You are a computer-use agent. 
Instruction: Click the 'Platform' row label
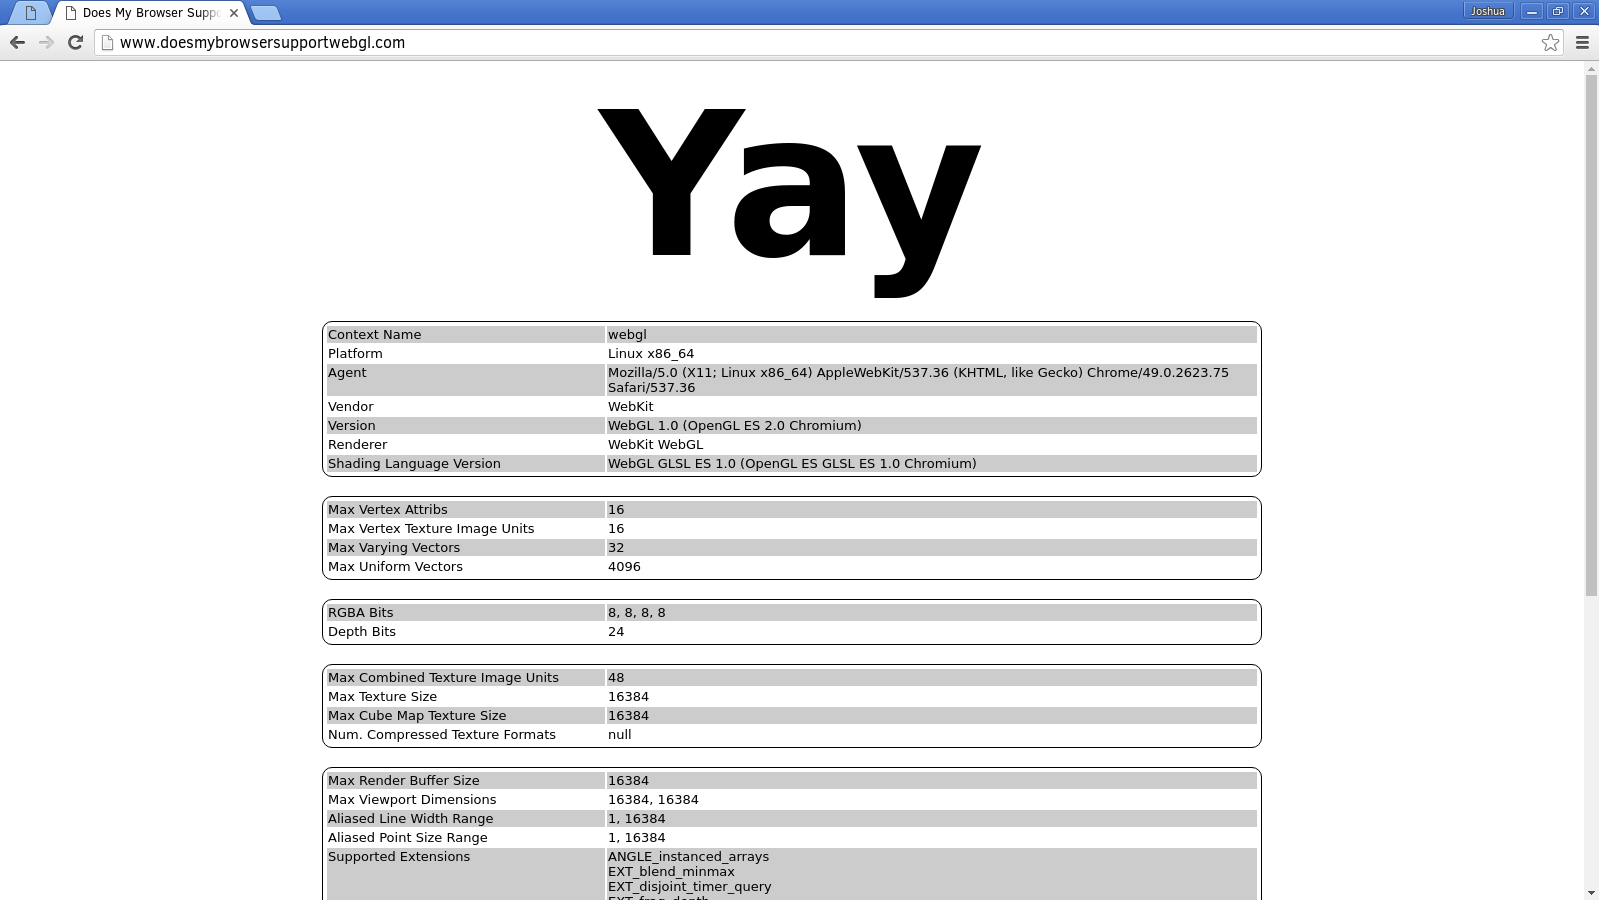pyautogui.click(x=355, y=353)
